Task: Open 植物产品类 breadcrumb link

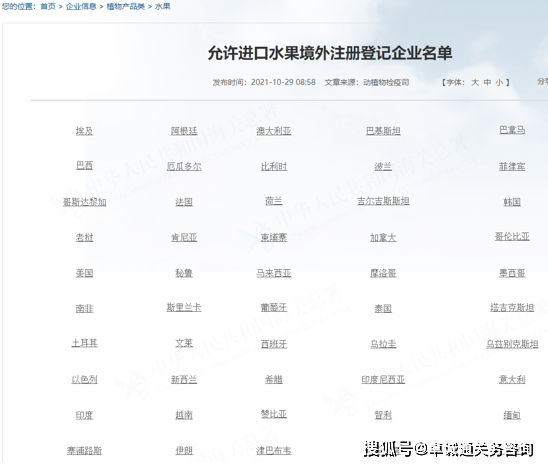Action: pos(126,6)
